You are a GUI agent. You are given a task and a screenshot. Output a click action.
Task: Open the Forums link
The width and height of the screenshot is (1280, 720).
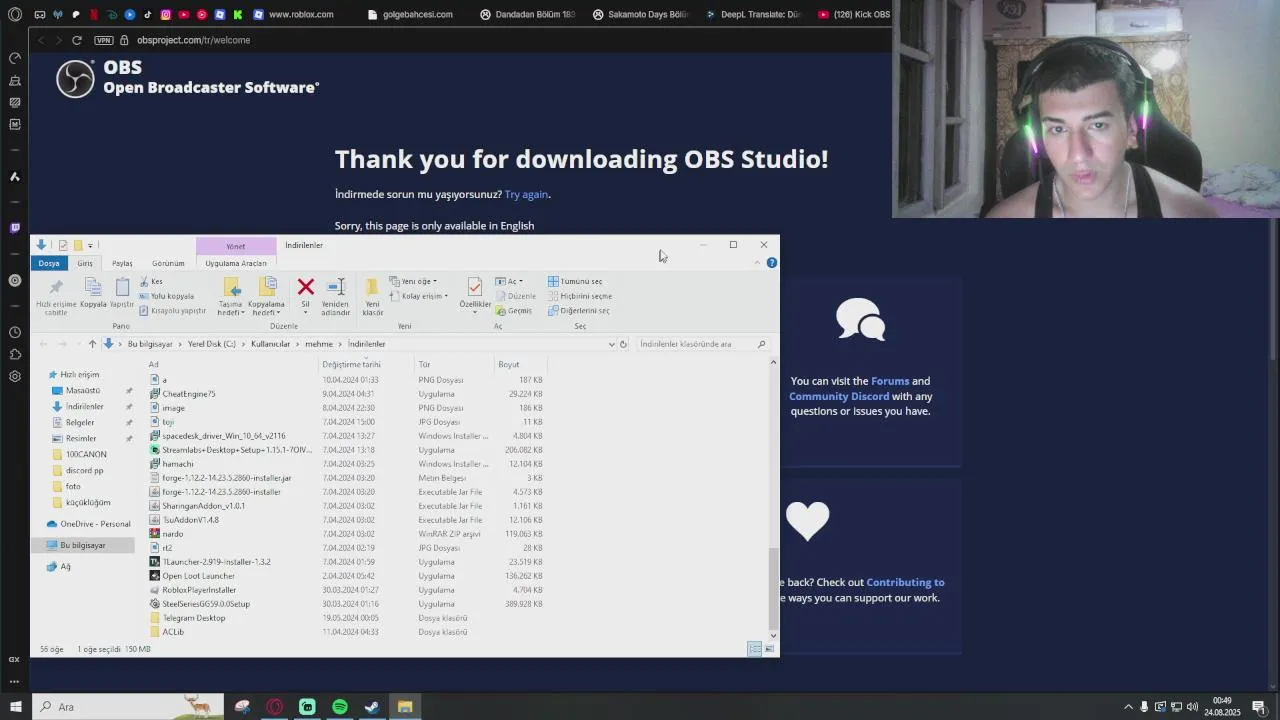point(890,381)
